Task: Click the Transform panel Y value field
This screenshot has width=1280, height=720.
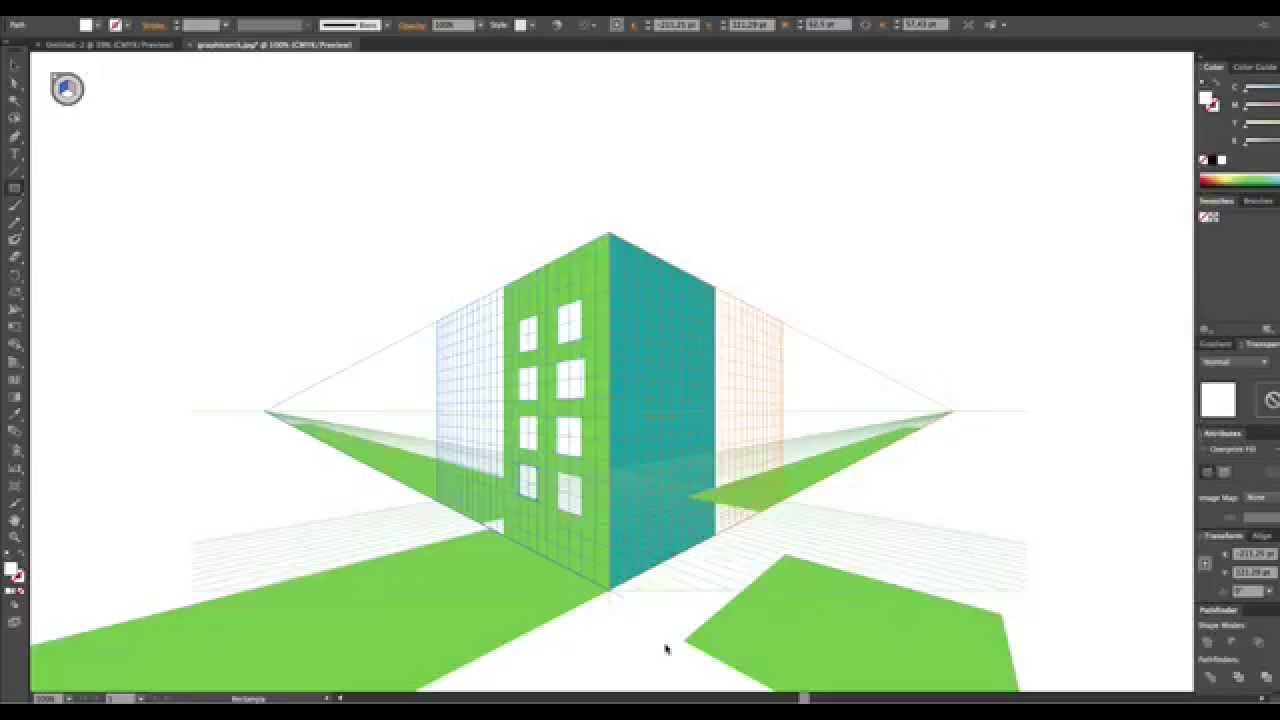Action: pyautogui.click(x=1255, y=572)
